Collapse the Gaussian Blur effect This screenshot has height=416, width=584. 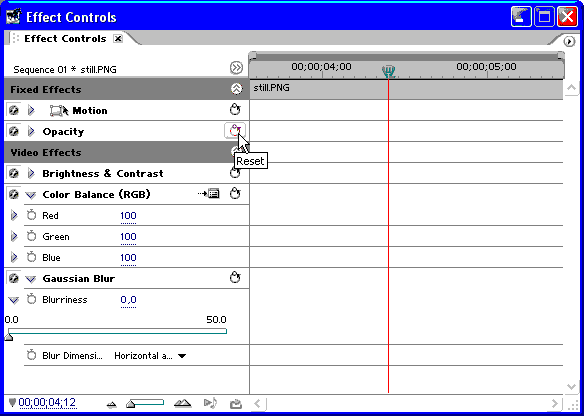pos(31,279)
